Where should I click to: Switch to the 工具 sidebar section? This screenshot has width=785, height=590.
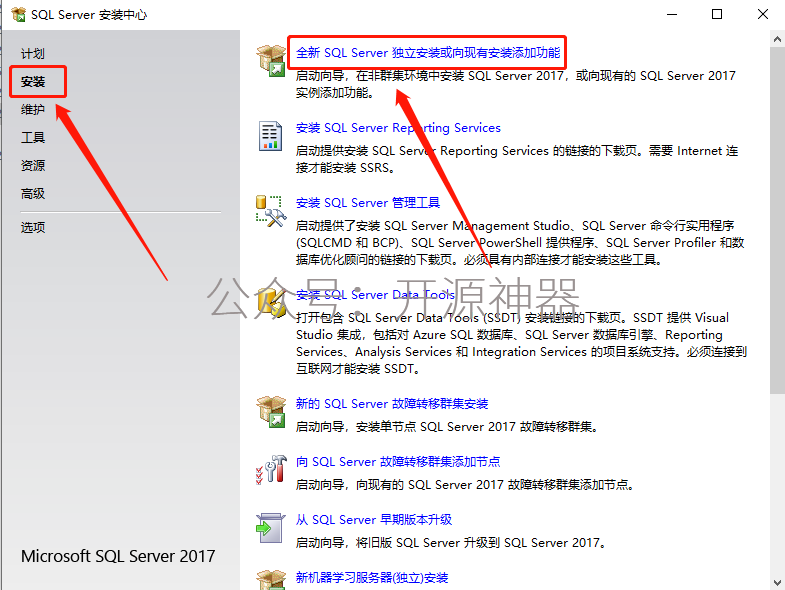(33, 137)
